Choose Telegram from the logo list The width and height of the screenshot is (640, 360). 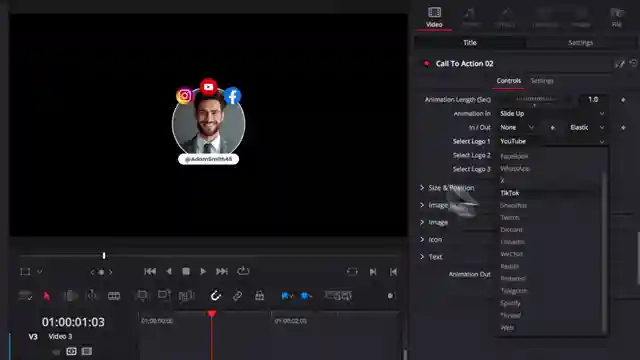point(514,291)
